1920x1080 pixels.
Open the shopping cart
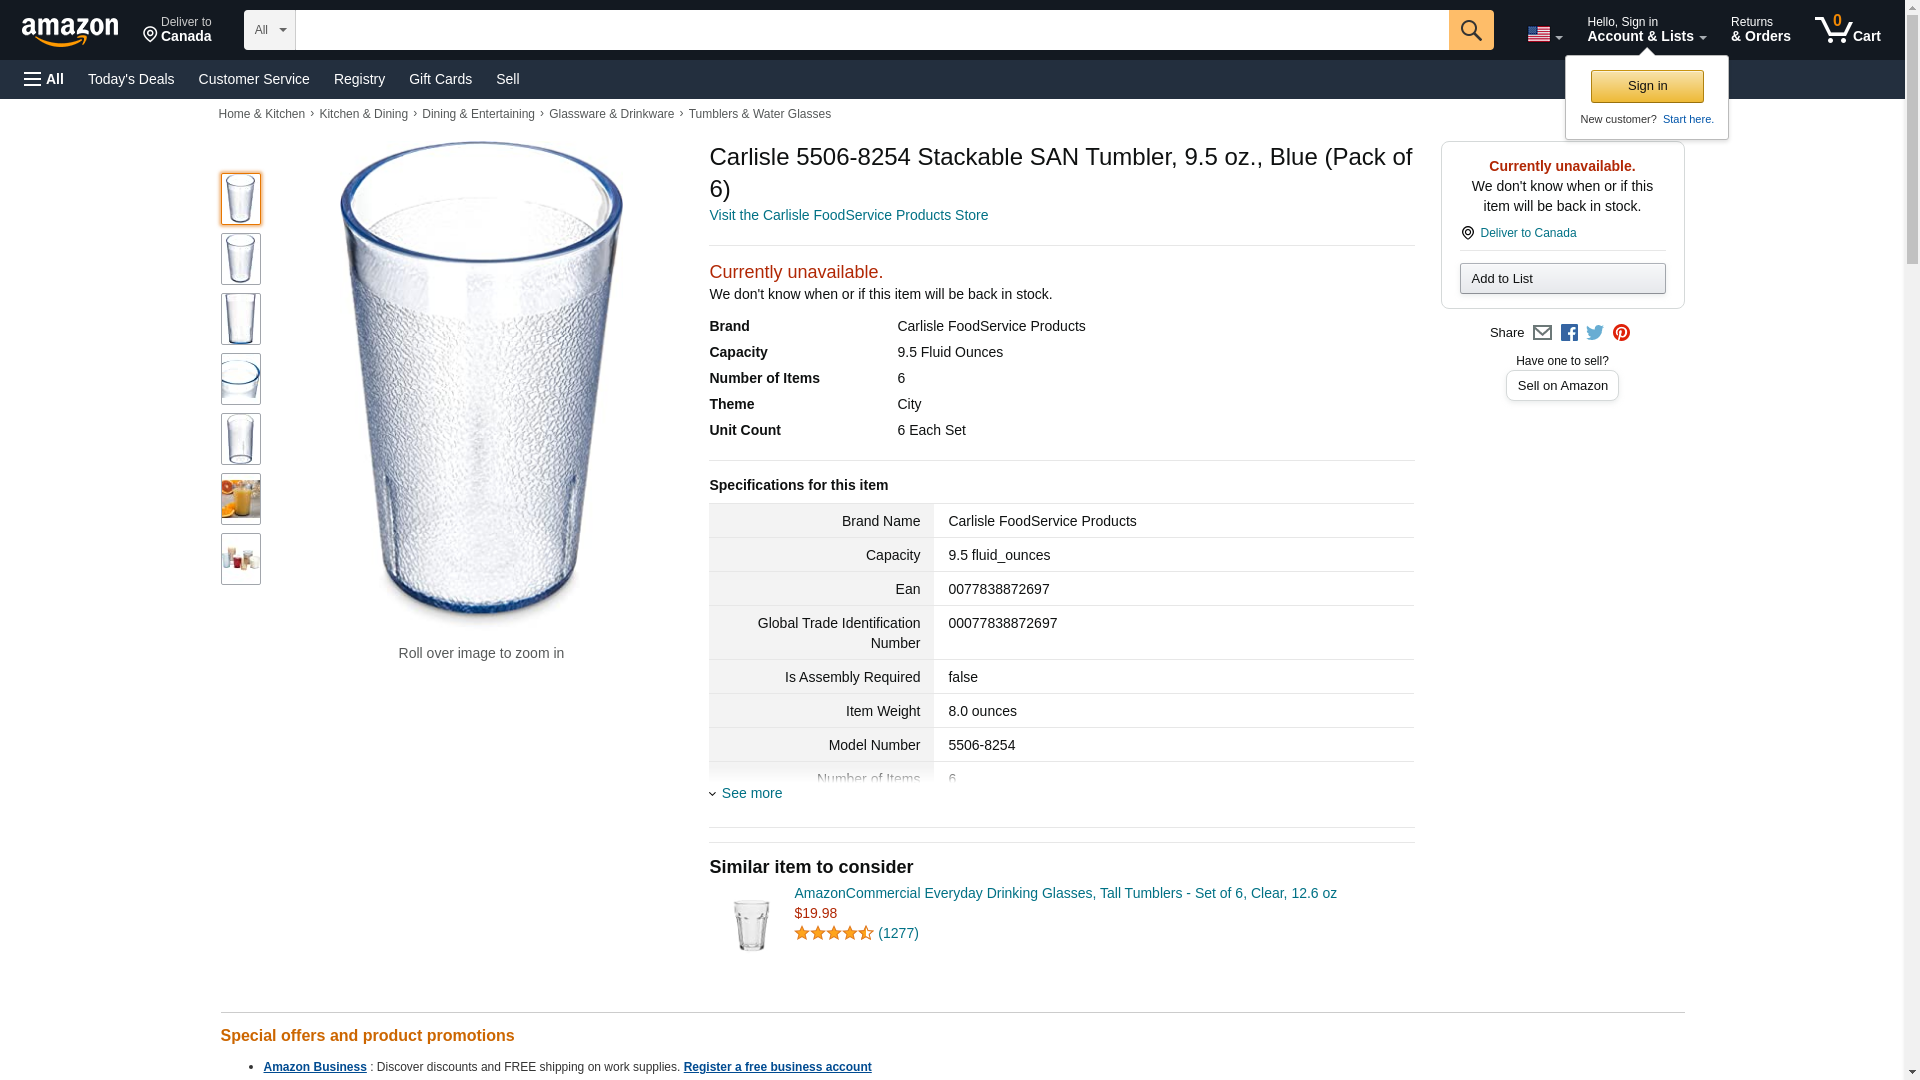tap(1847, 30)
